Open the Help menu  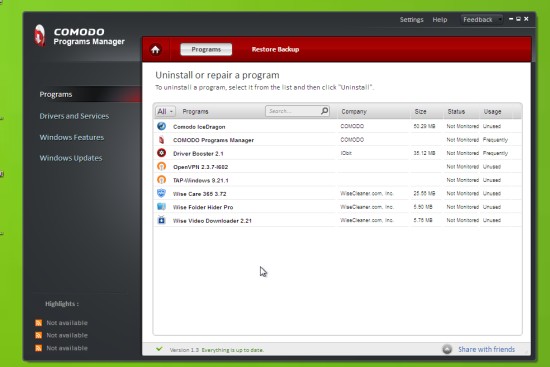pyautogui.click(x=440, y=20)
